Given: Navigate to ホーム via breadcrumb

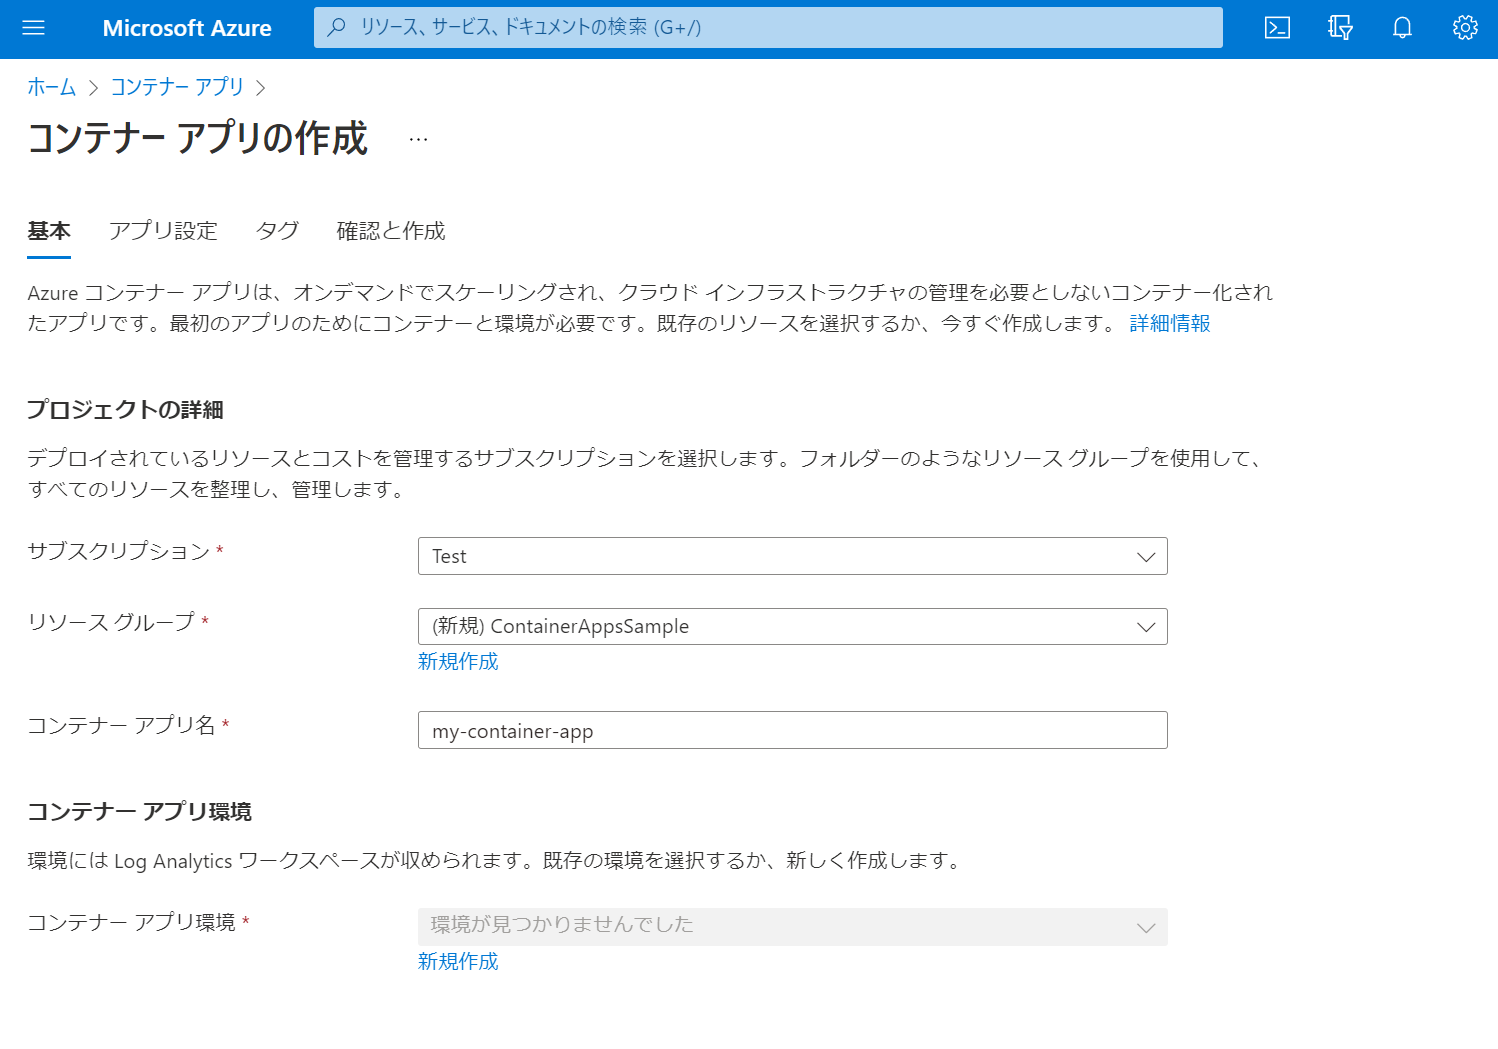Looking at the screenshot, I should click(51, 87).
